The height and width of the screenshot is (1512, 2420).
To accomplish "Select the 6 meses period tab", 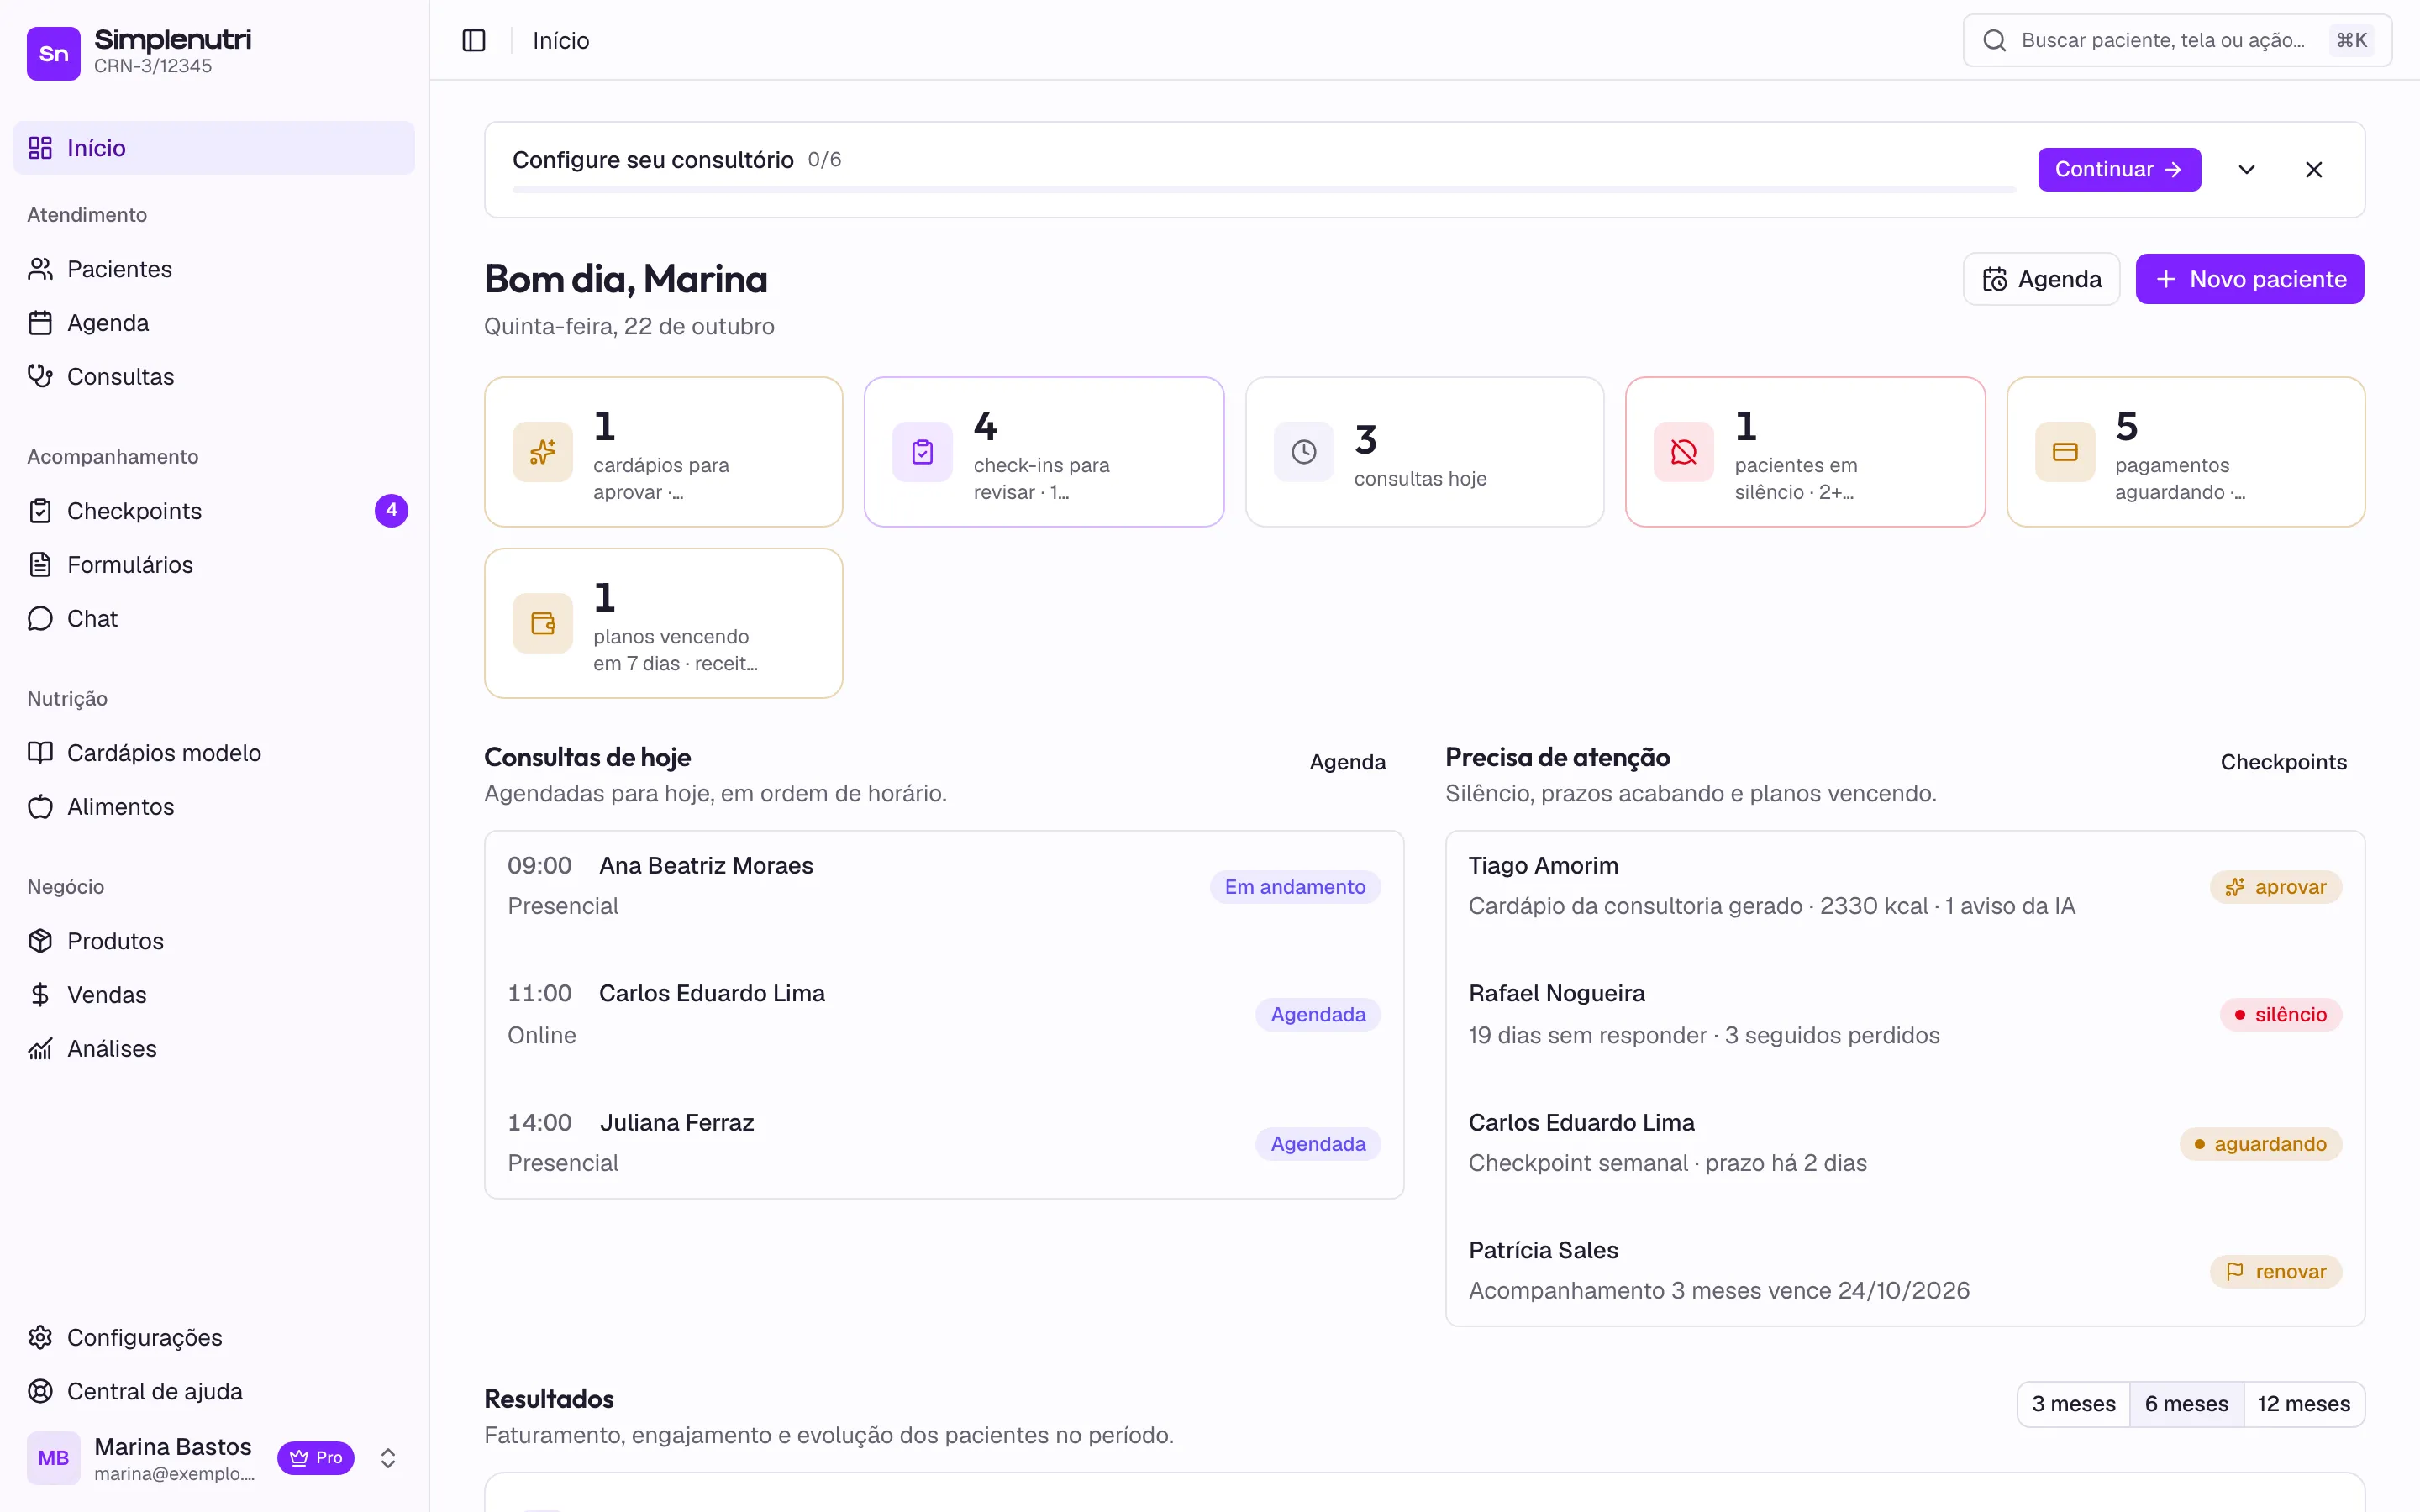I will pyautogui.click(x=2186, y=1404).
